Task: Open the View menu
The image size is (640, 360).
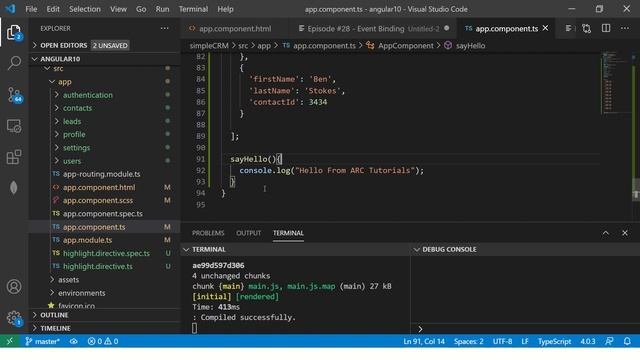Action: [118, 9]
